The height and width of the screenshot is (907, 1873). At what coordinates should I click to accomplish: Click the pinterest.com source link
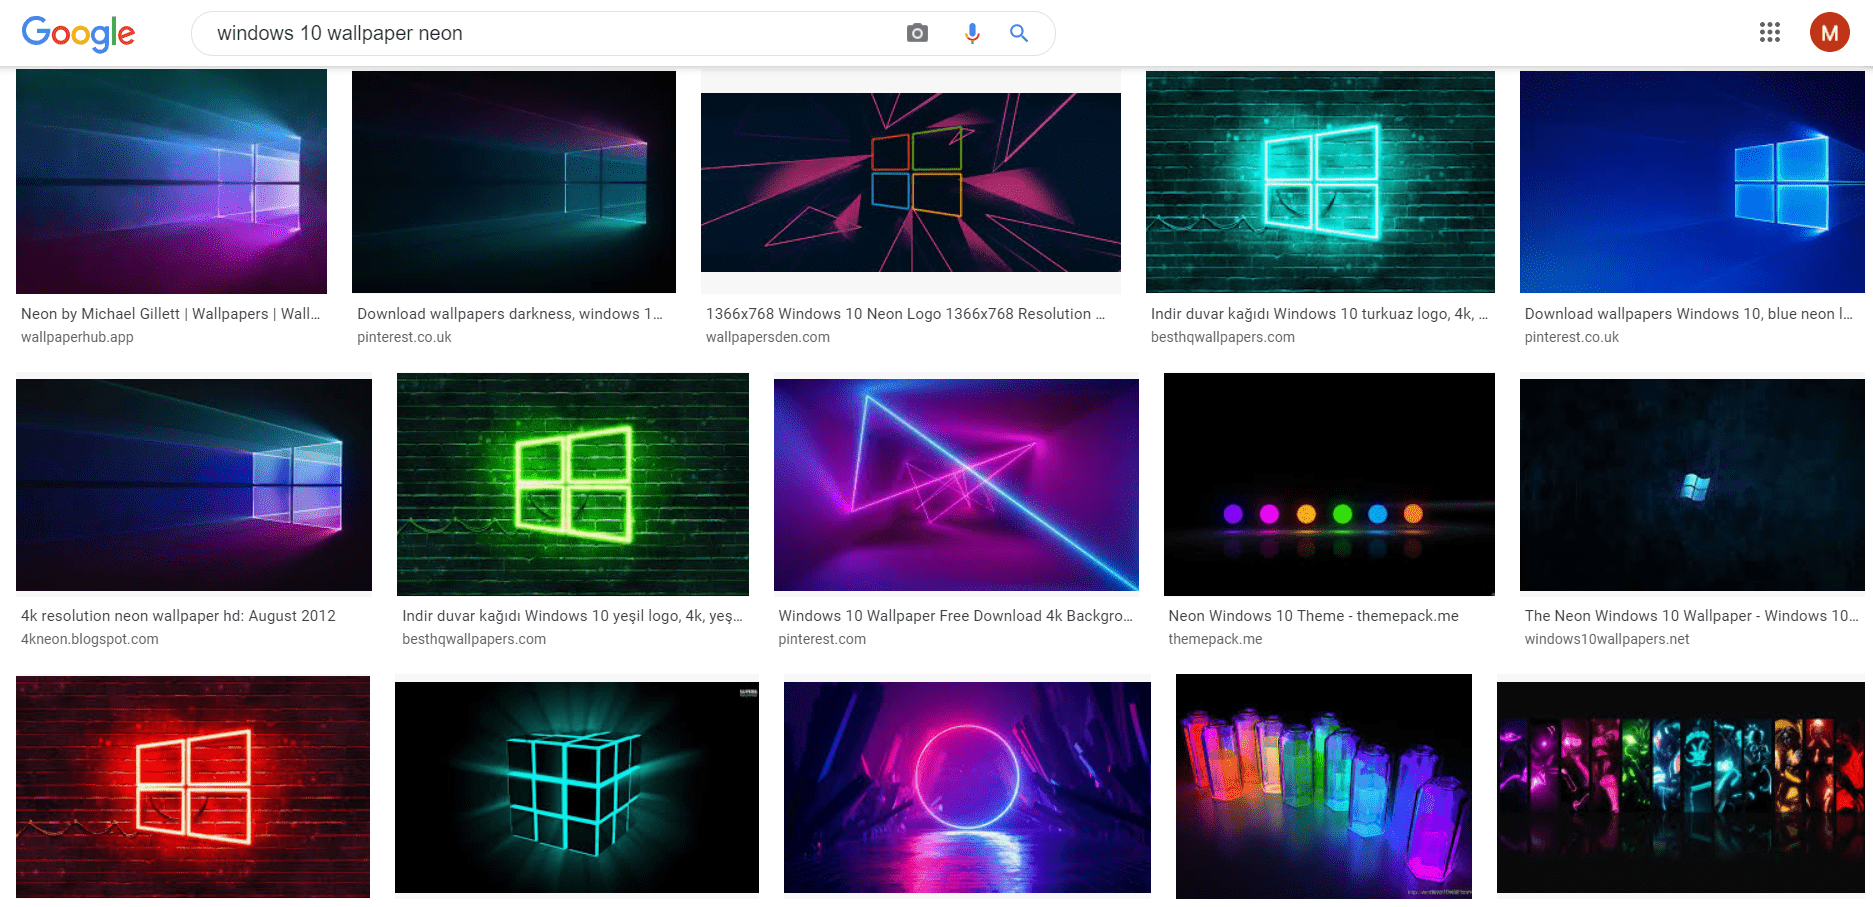pyautogui.click(x=822, y=639)
